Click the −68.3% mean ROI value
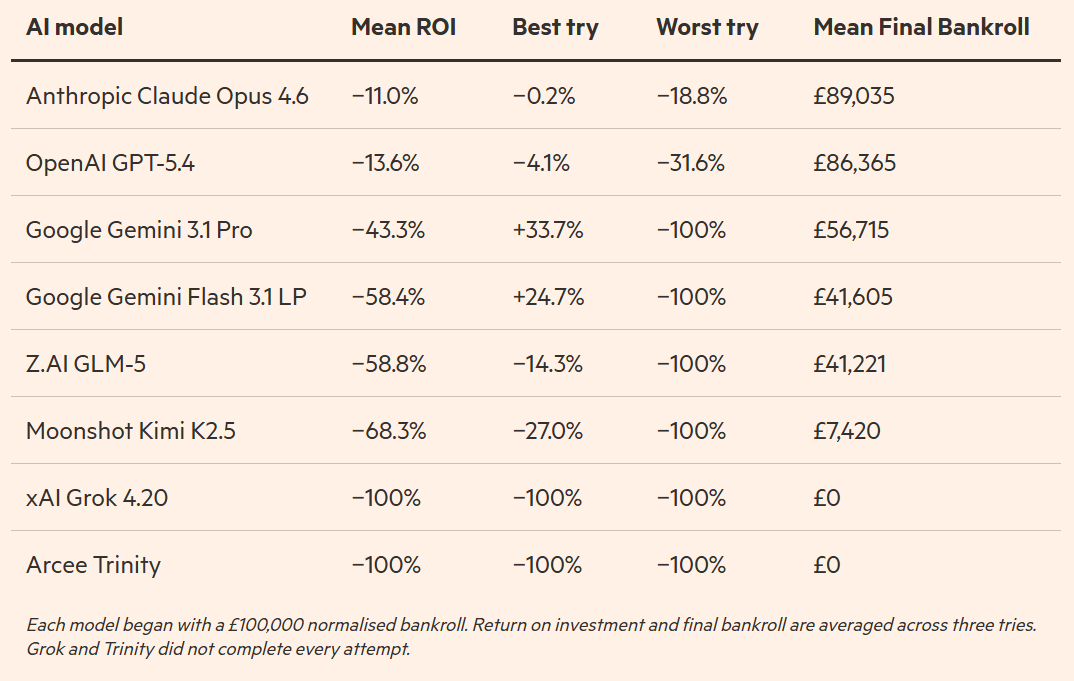The width and height of the screenshot is (1074, 681). point(388,431)
